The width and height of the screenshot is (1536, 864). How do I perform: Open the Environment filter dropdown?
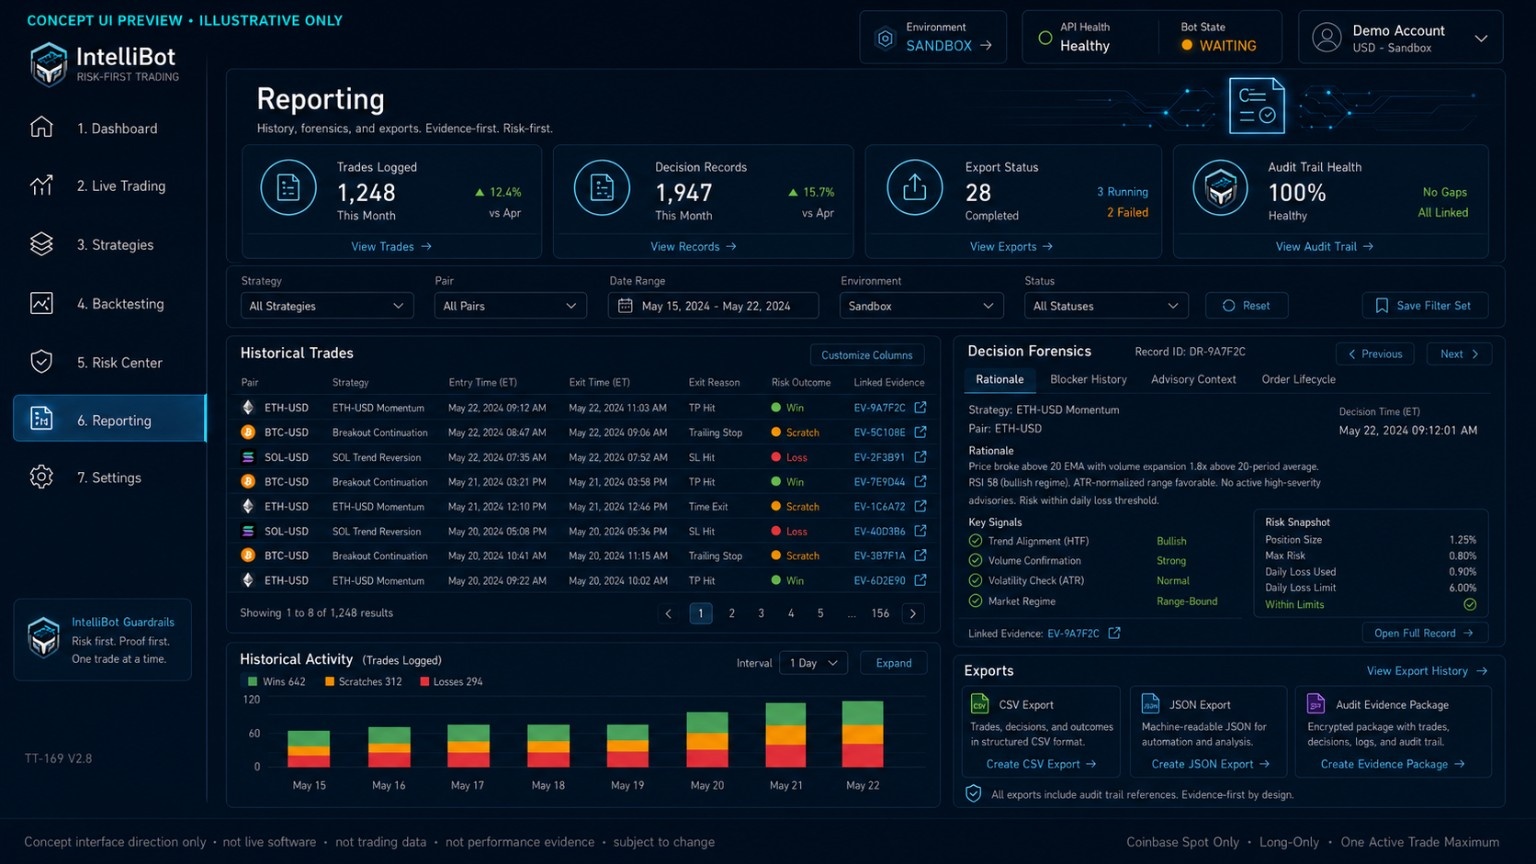point(921,306)
